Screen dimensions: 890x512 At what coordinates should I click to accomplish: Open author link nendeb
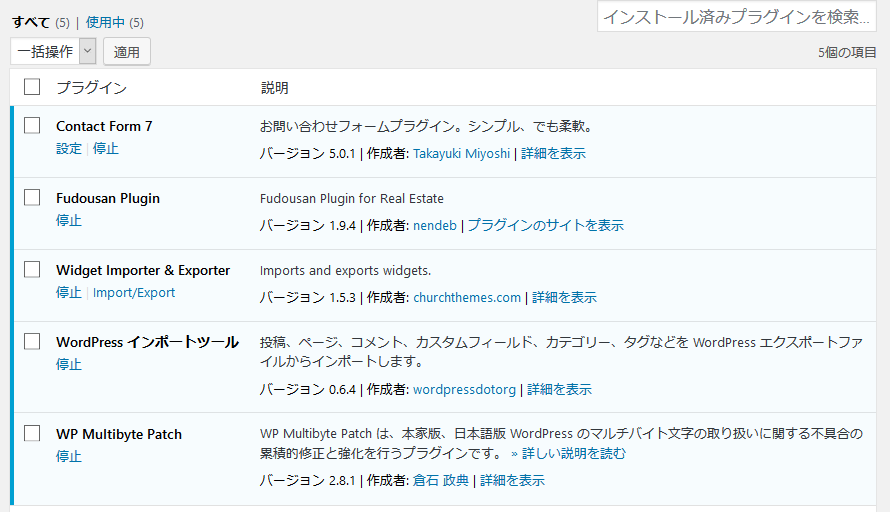435,225
